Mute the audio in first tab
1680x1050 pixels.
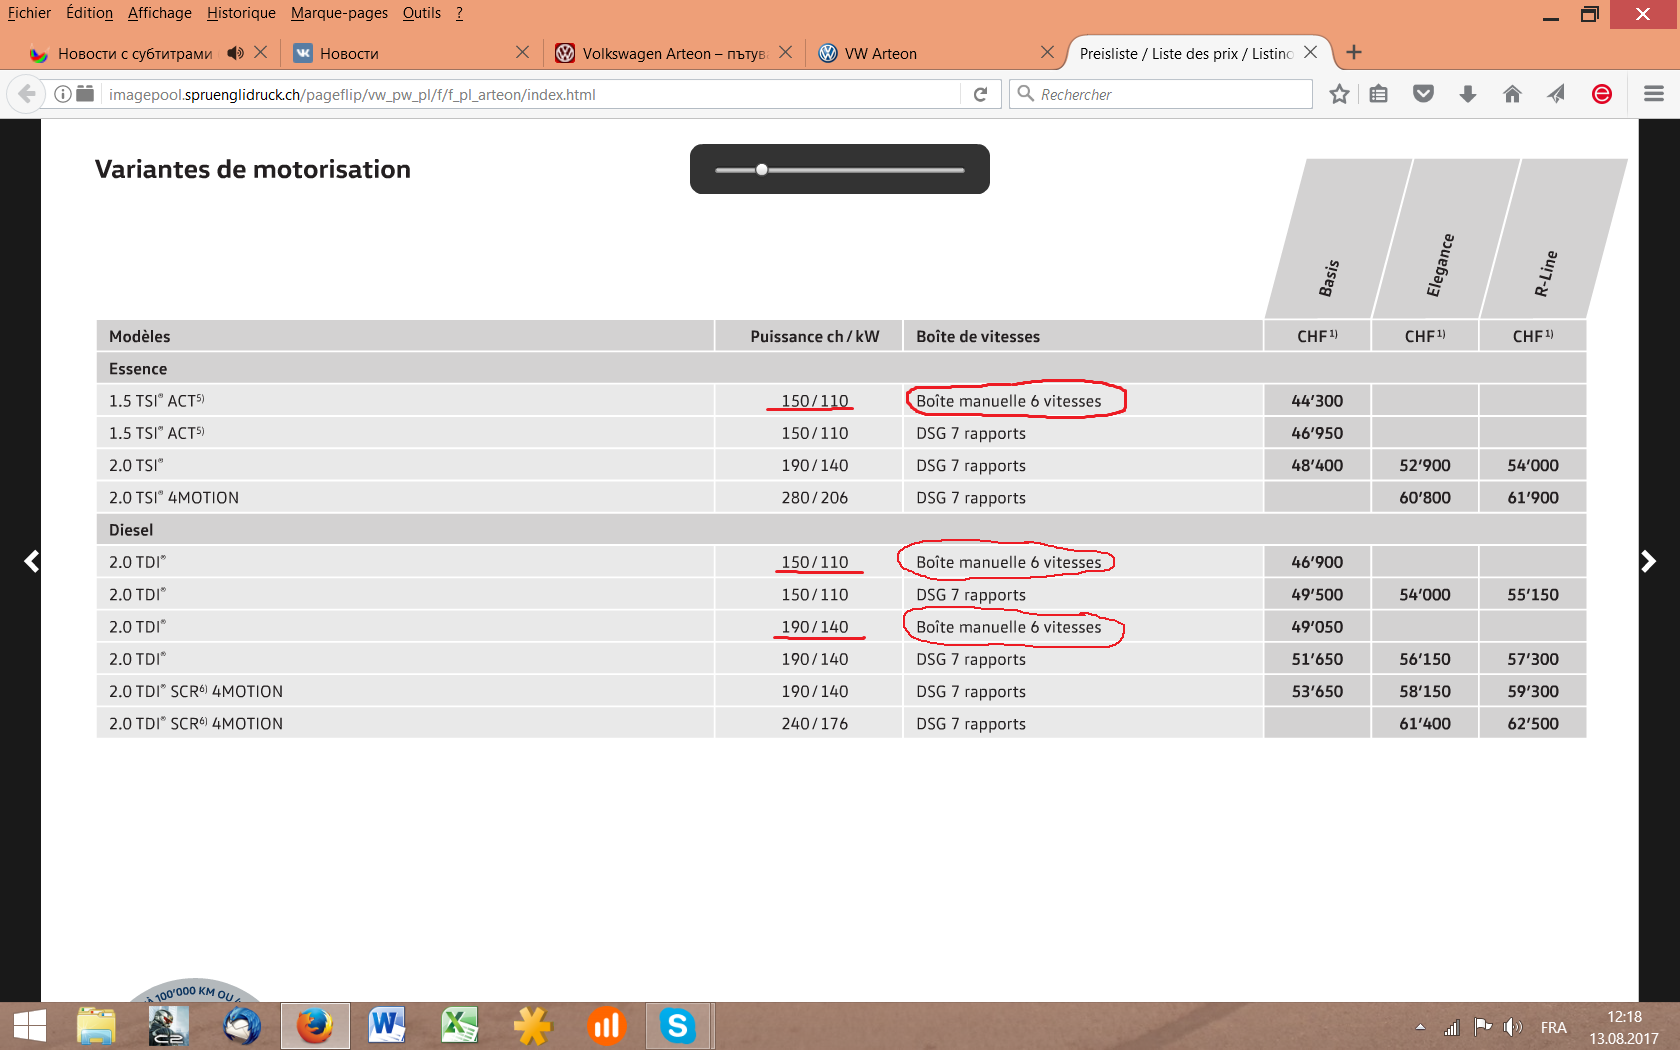[x=235, y=53]
